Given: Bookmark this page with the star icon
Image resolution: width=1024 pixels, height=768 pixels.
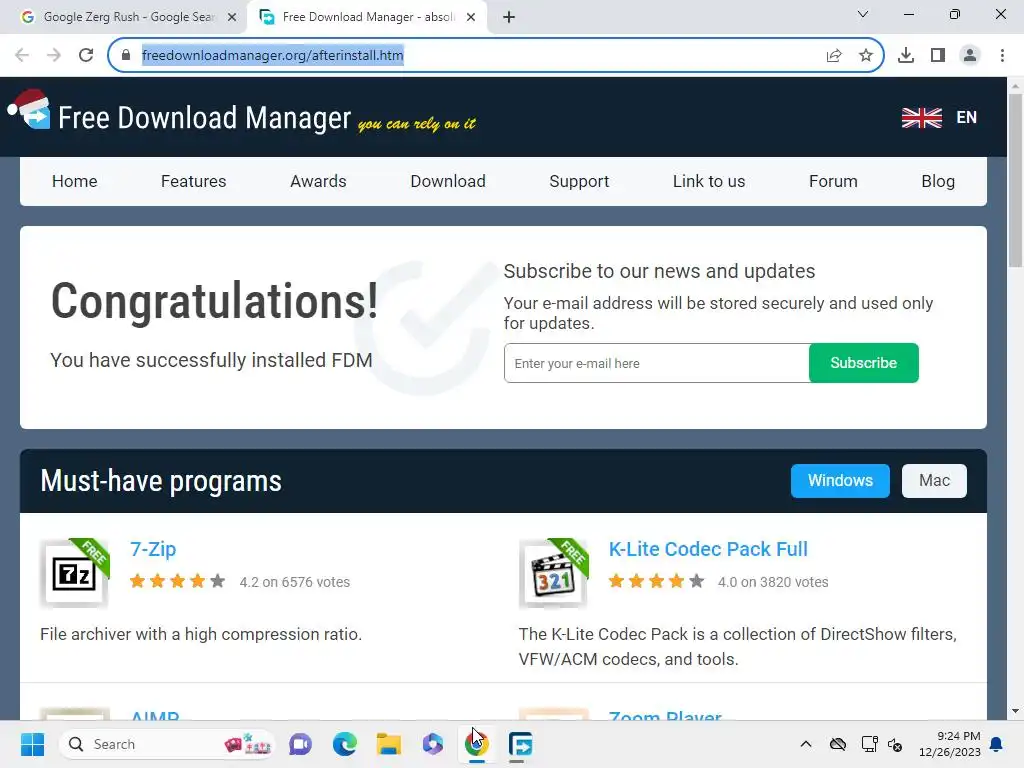Looking at the screenshot, I should [866, 56].
